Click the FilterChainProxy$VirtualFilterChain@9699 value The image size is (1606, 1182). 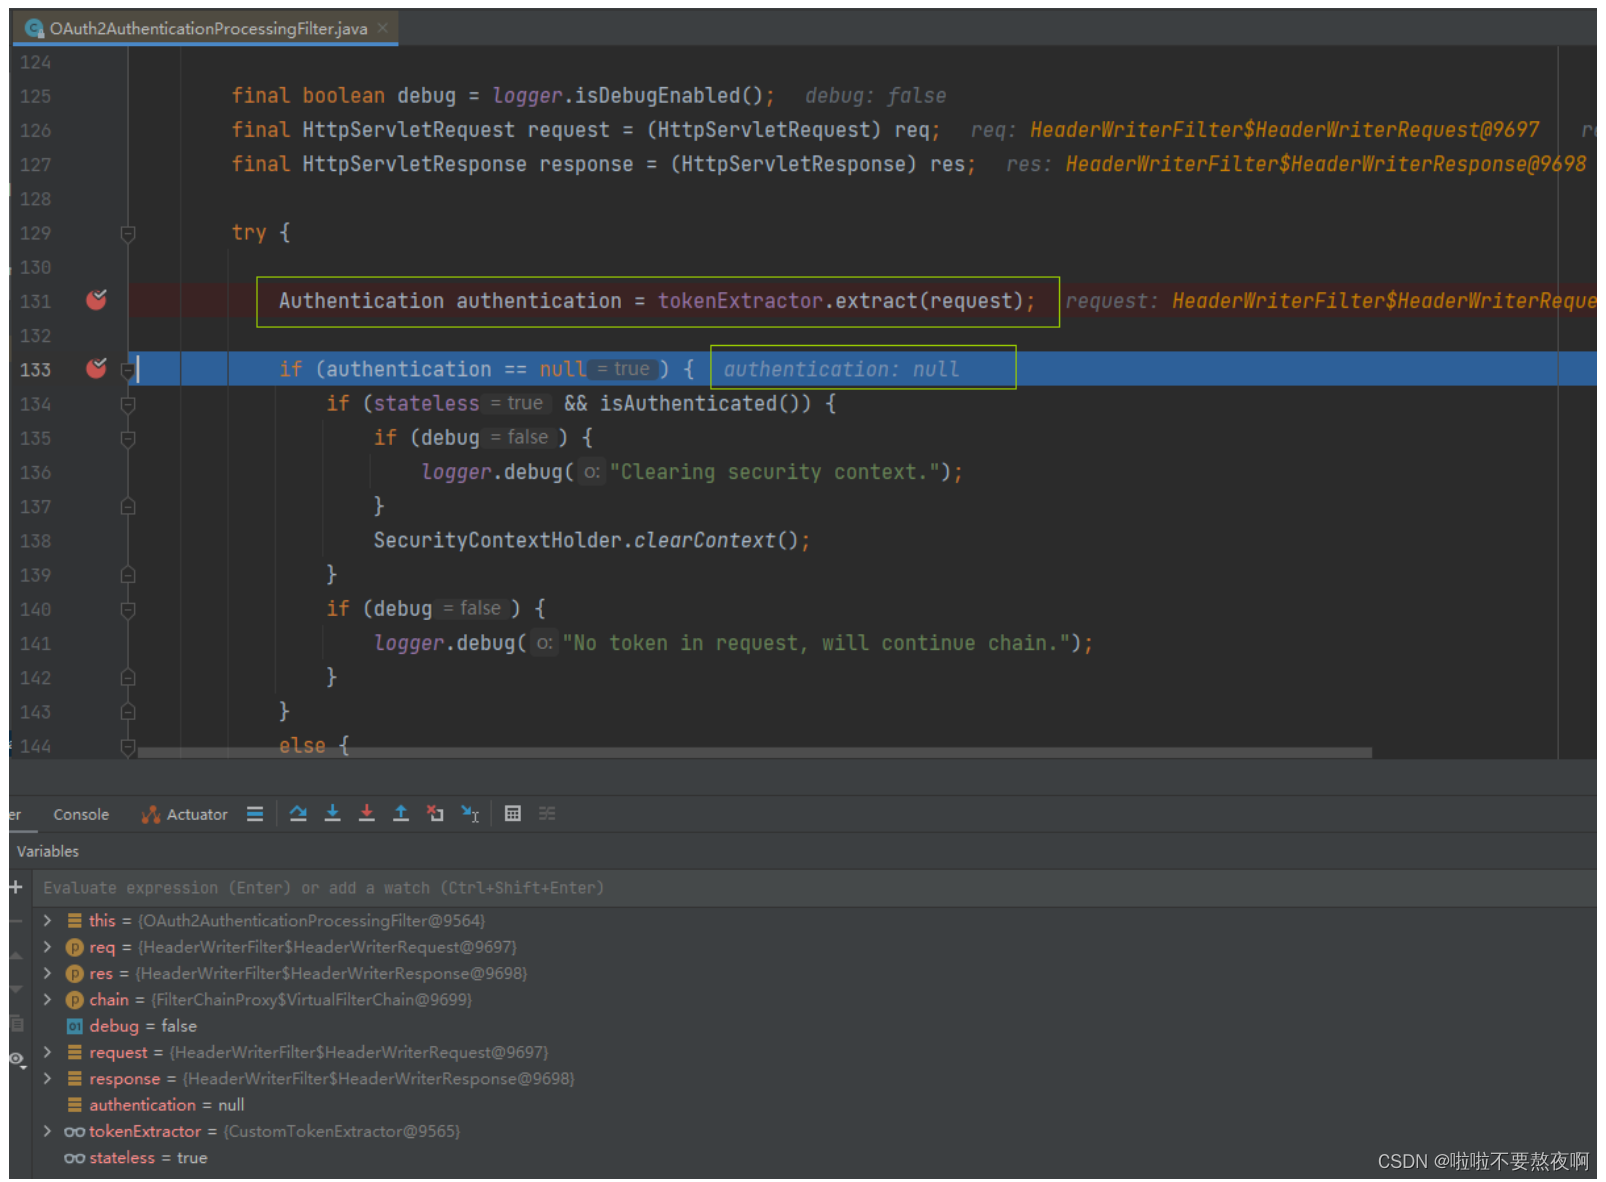pos(312,1000)
